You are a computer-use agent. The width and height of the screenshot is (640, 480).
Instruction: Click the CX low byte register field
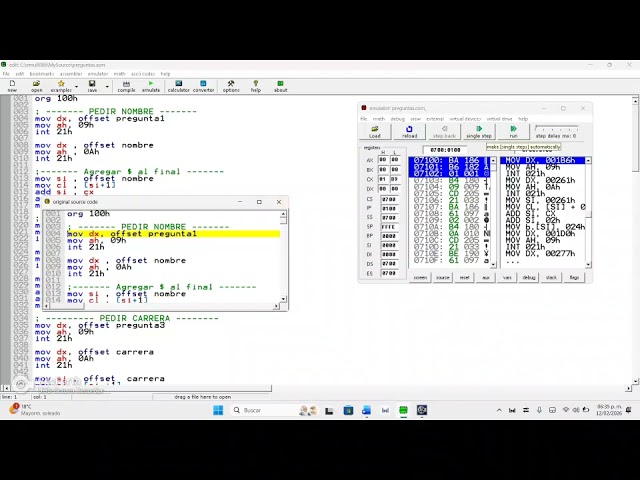tap(394, 179)
